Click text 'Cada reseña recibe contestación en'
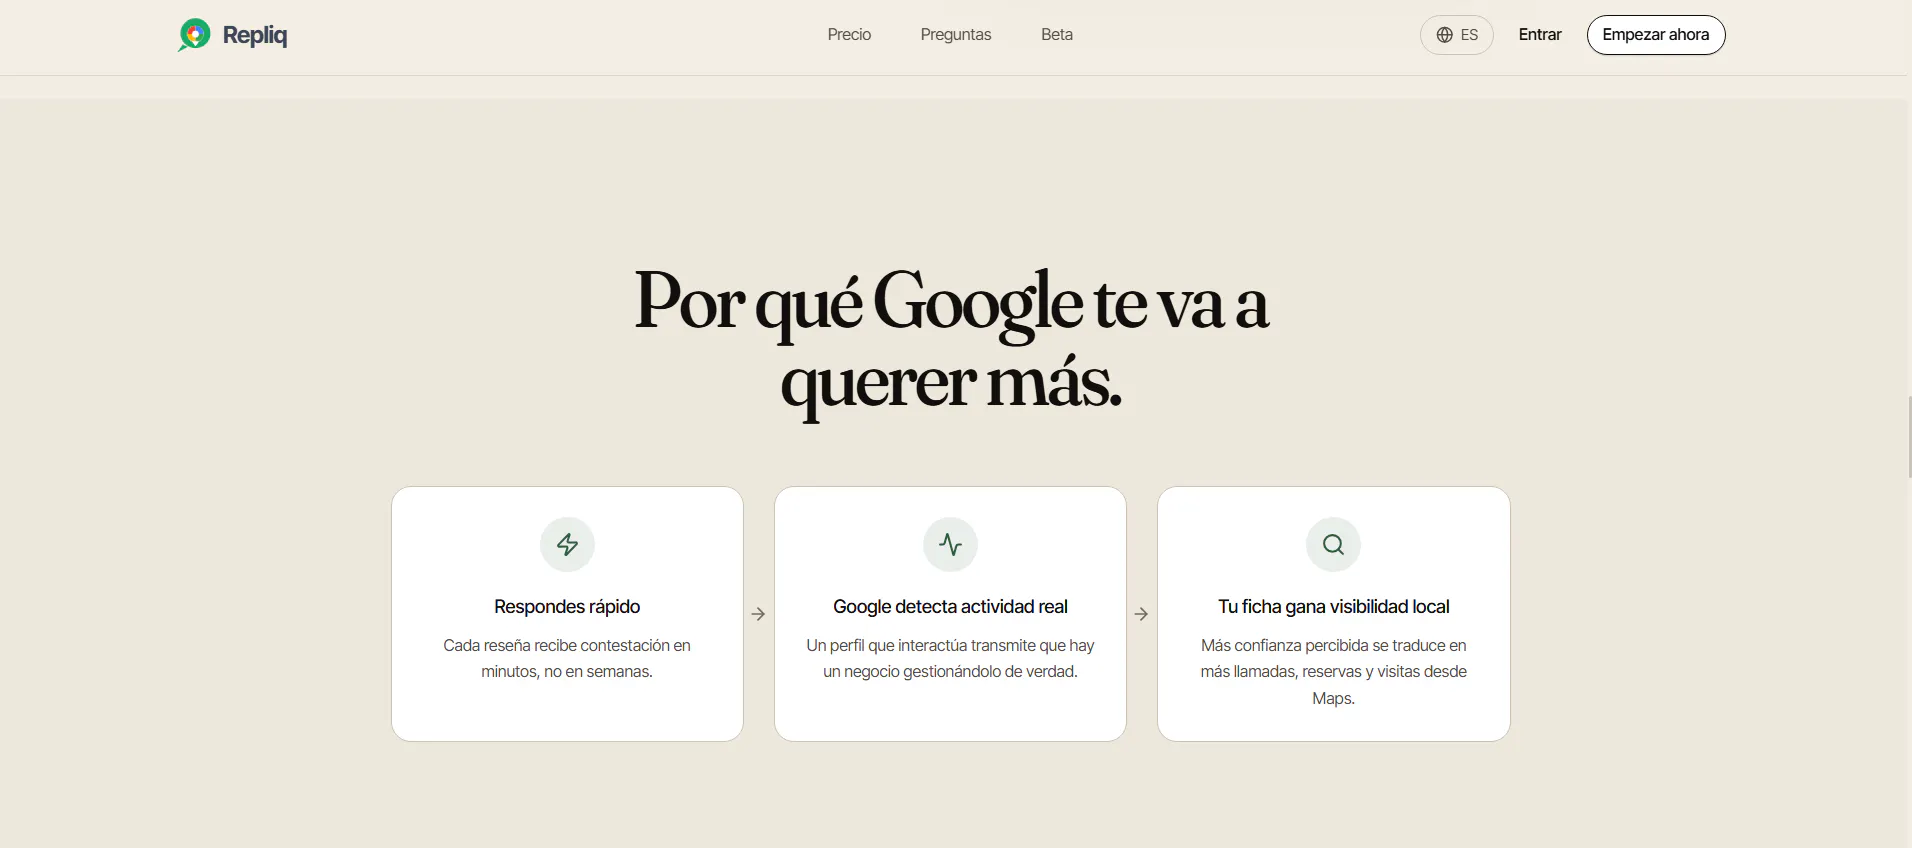Viewport: 1912px width, 848px height. [x=567, y=645]
